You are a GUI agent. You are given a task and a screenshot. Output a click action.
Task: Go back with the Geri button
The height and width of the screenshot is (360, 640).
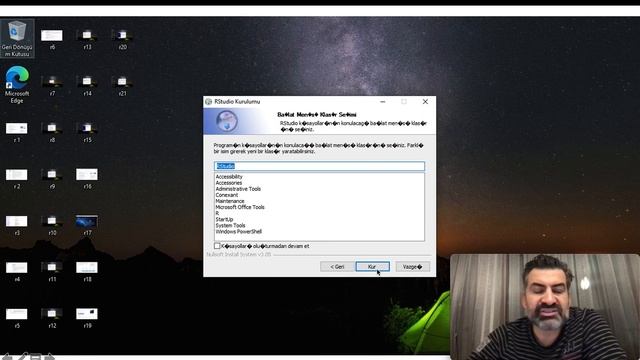point(337,267)
